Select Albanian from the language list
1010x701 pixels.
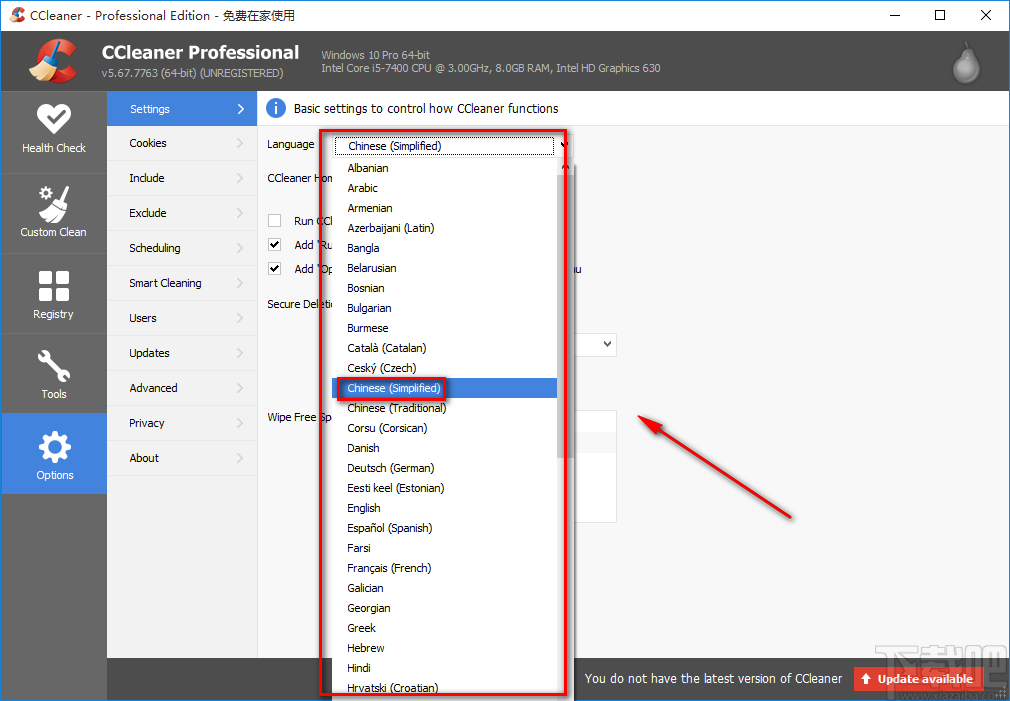pos(444,168)
